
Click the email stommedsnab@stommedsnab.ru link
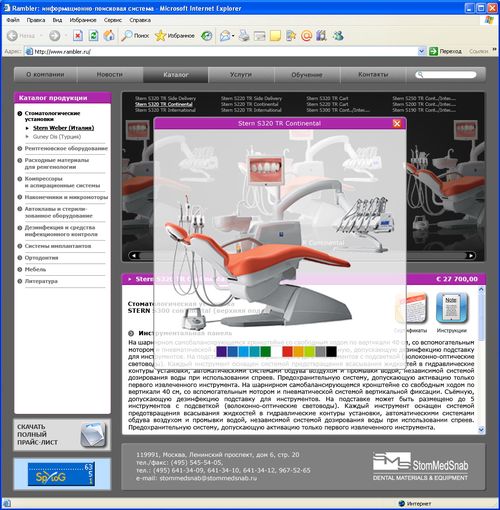[208, 478]
